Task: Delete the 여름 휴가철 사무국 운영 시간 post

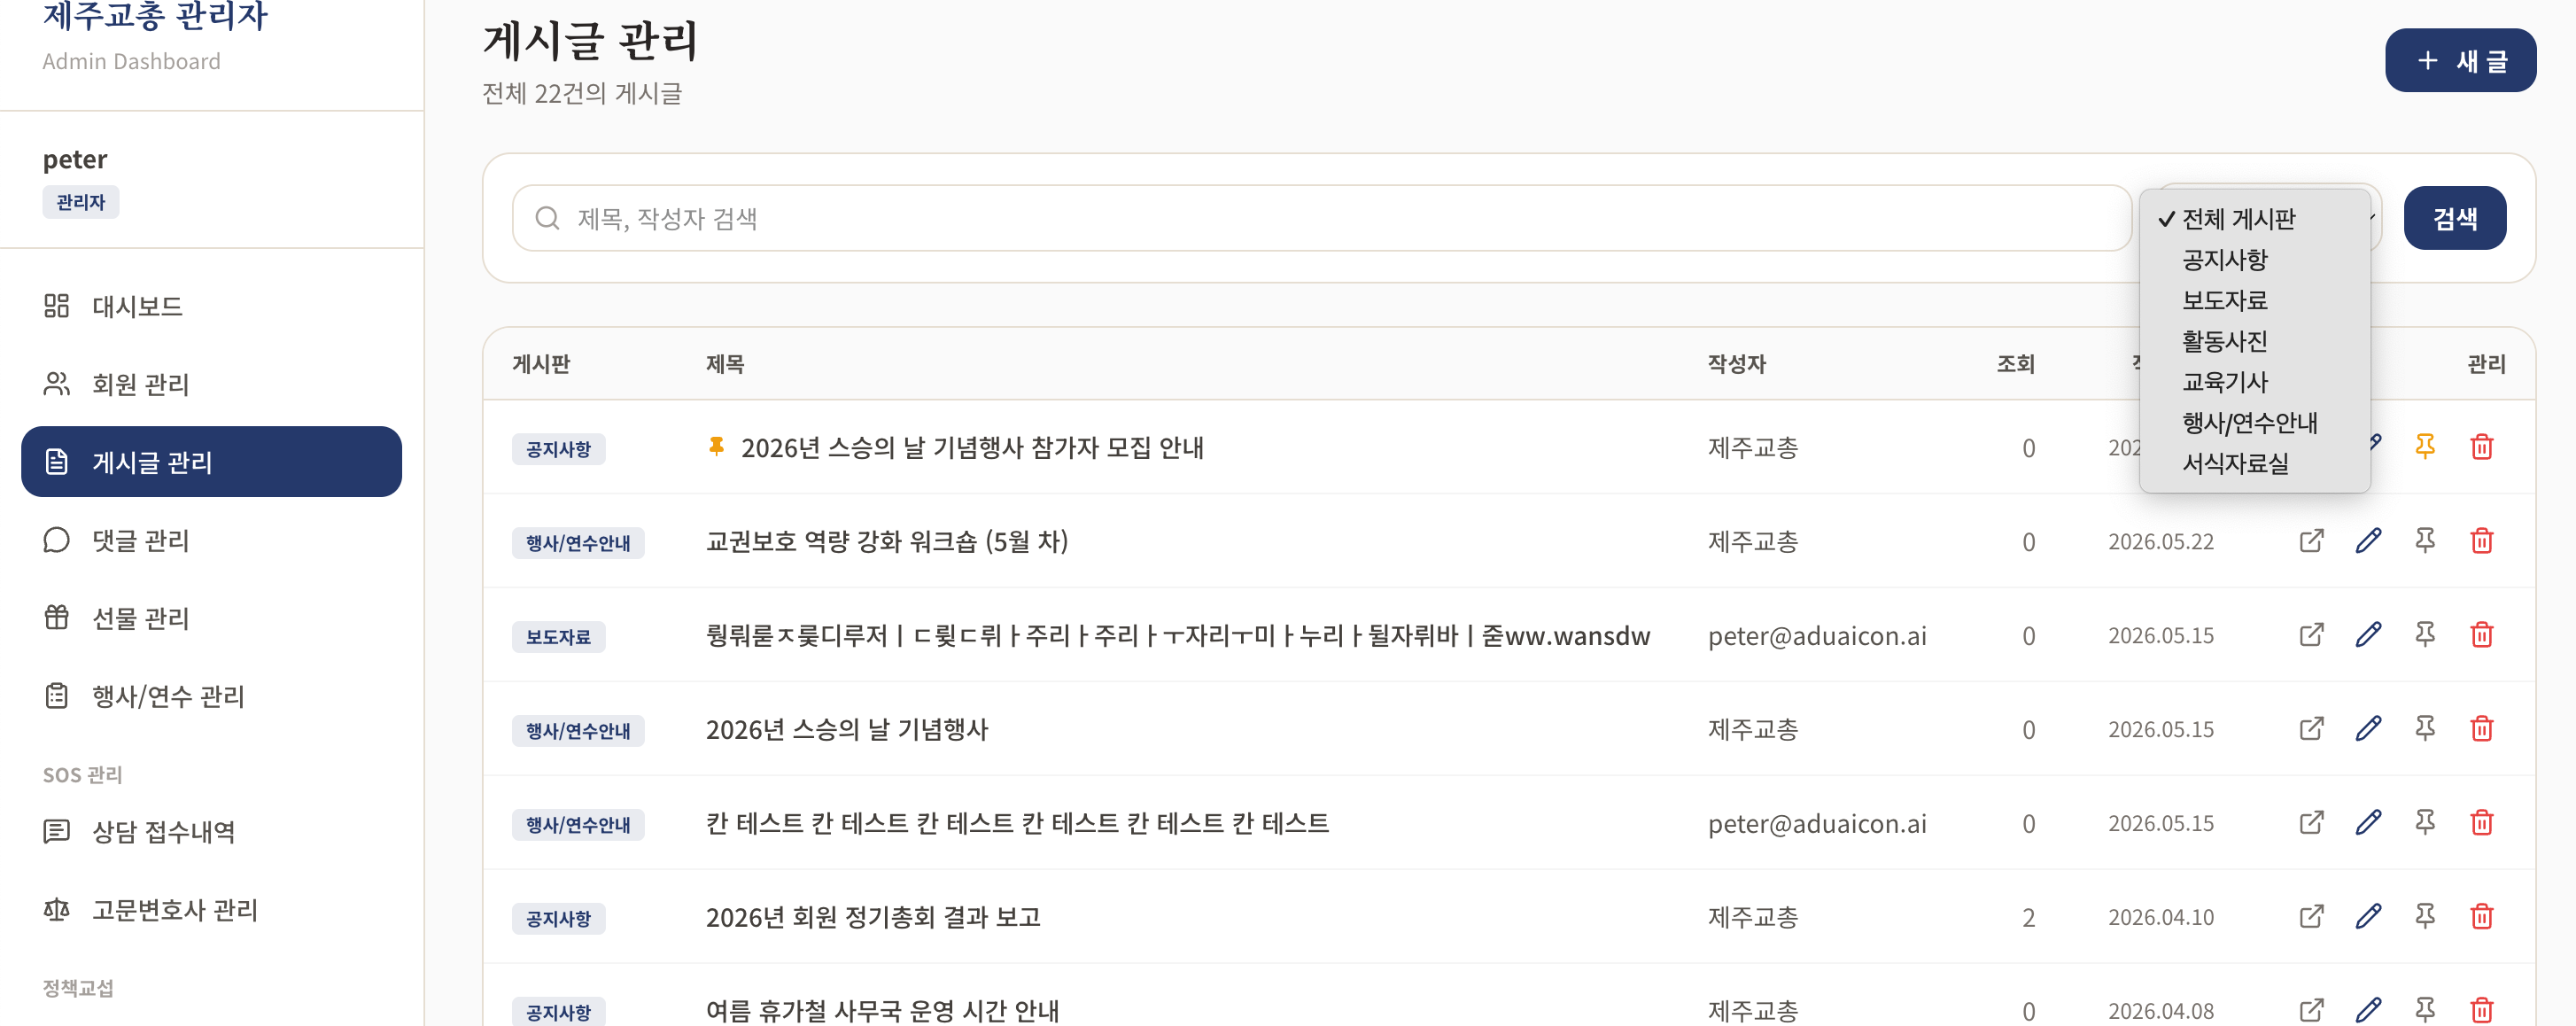Action: [x=2481, y=1010]
